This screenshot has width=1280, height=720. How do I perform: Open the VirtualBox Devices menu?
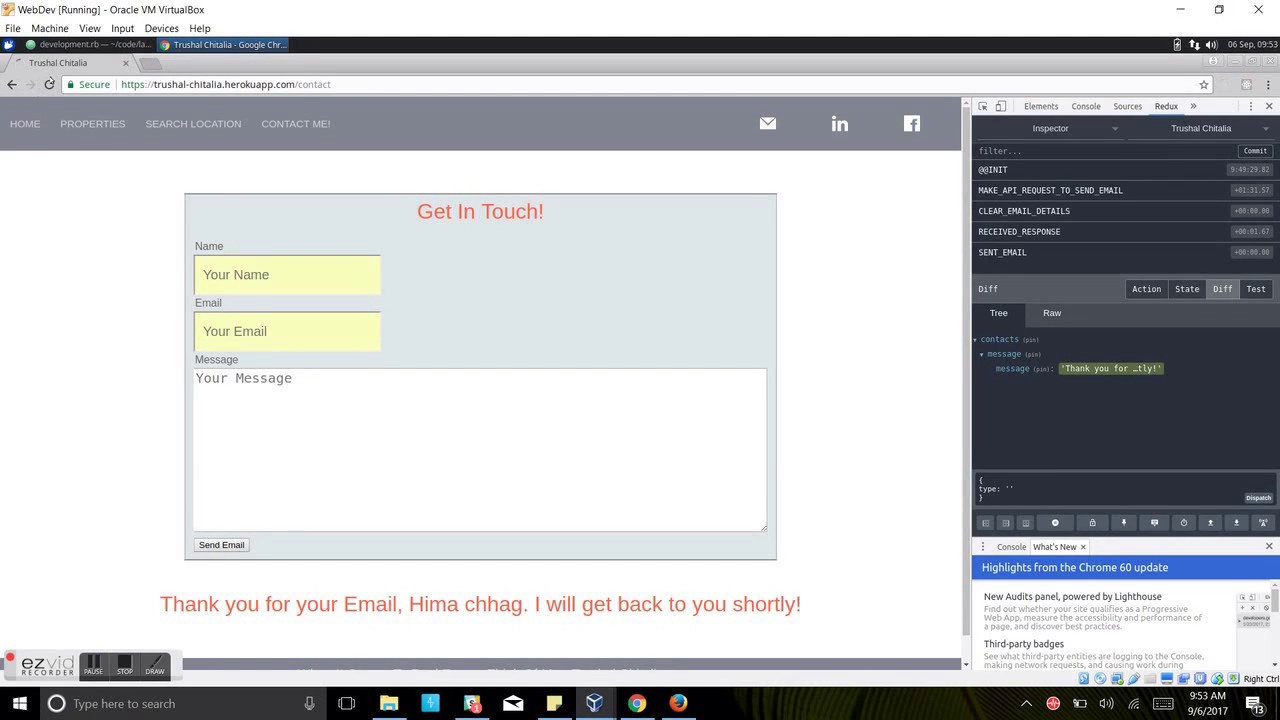tap(161, 28)
